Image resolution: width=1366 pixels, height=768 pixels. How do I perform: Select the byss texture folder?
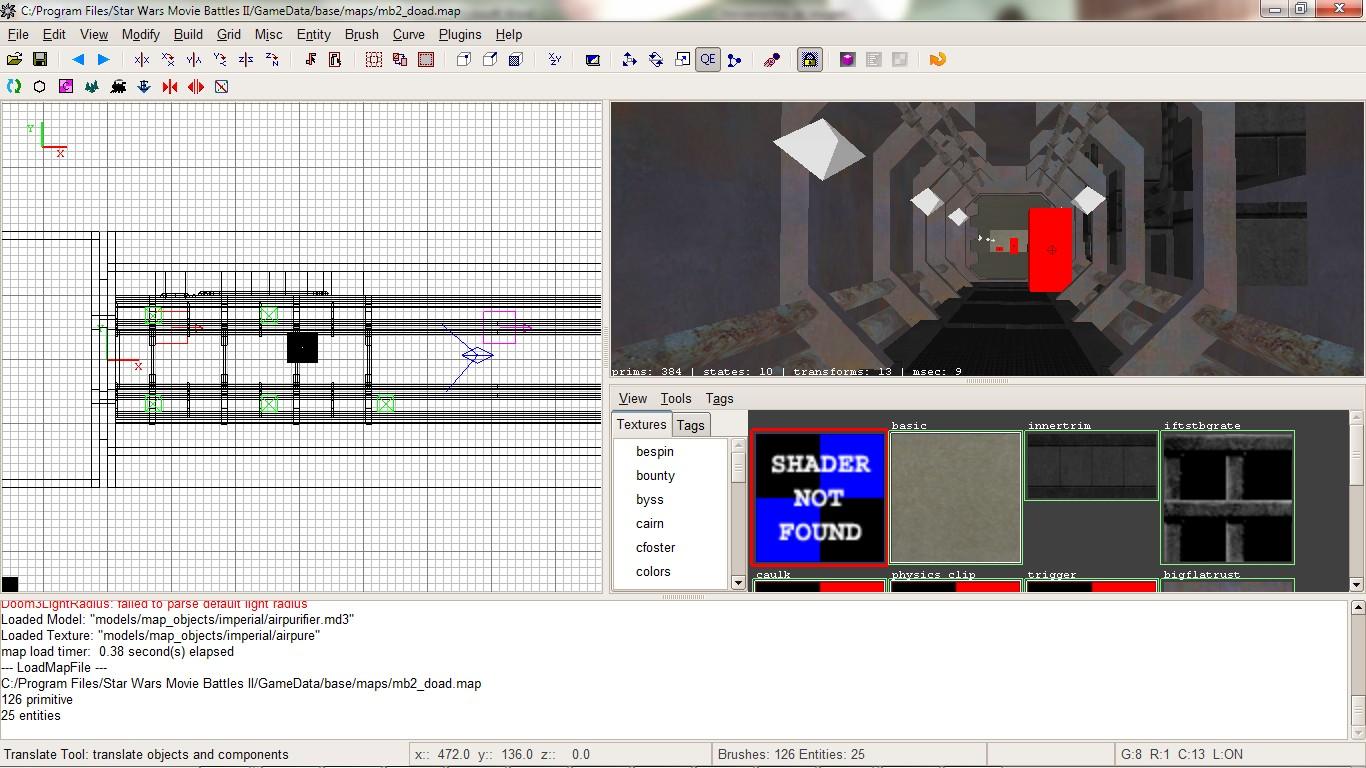pos(650,499)
